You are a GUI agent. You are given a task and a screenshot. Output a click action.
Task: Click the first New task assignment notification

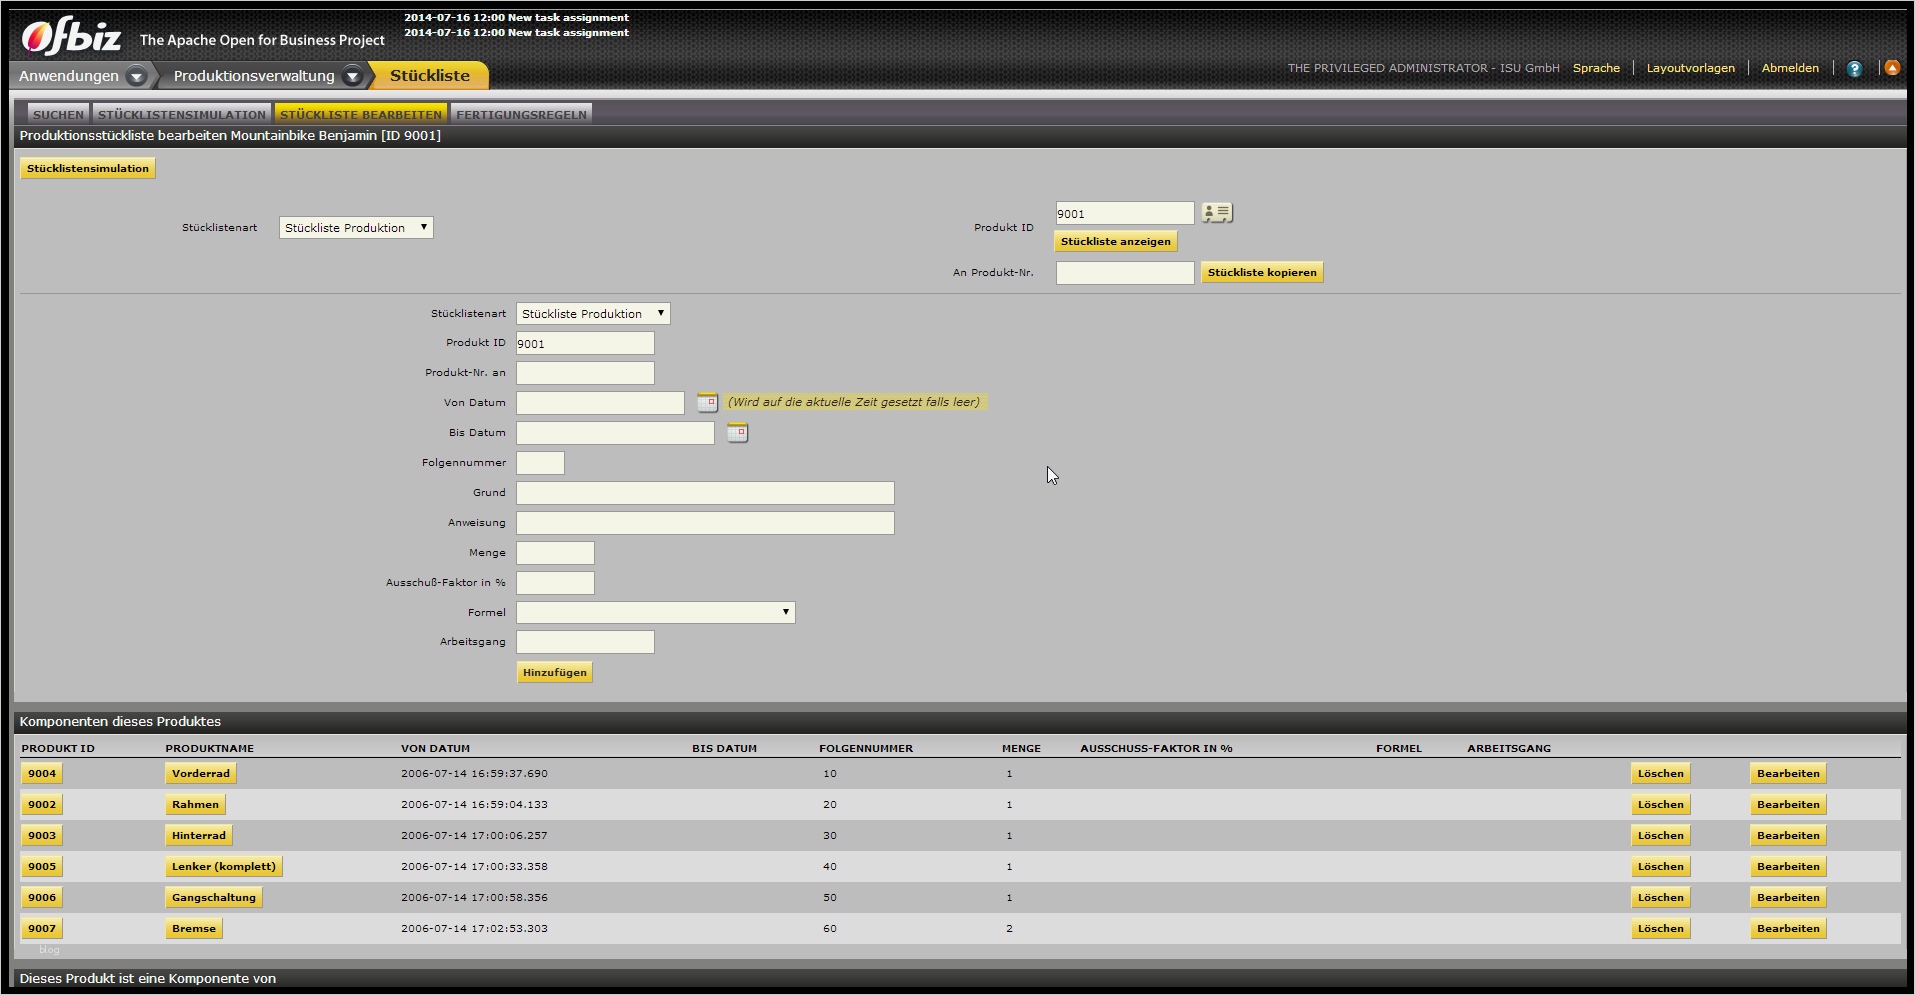(x=516, y=18)
